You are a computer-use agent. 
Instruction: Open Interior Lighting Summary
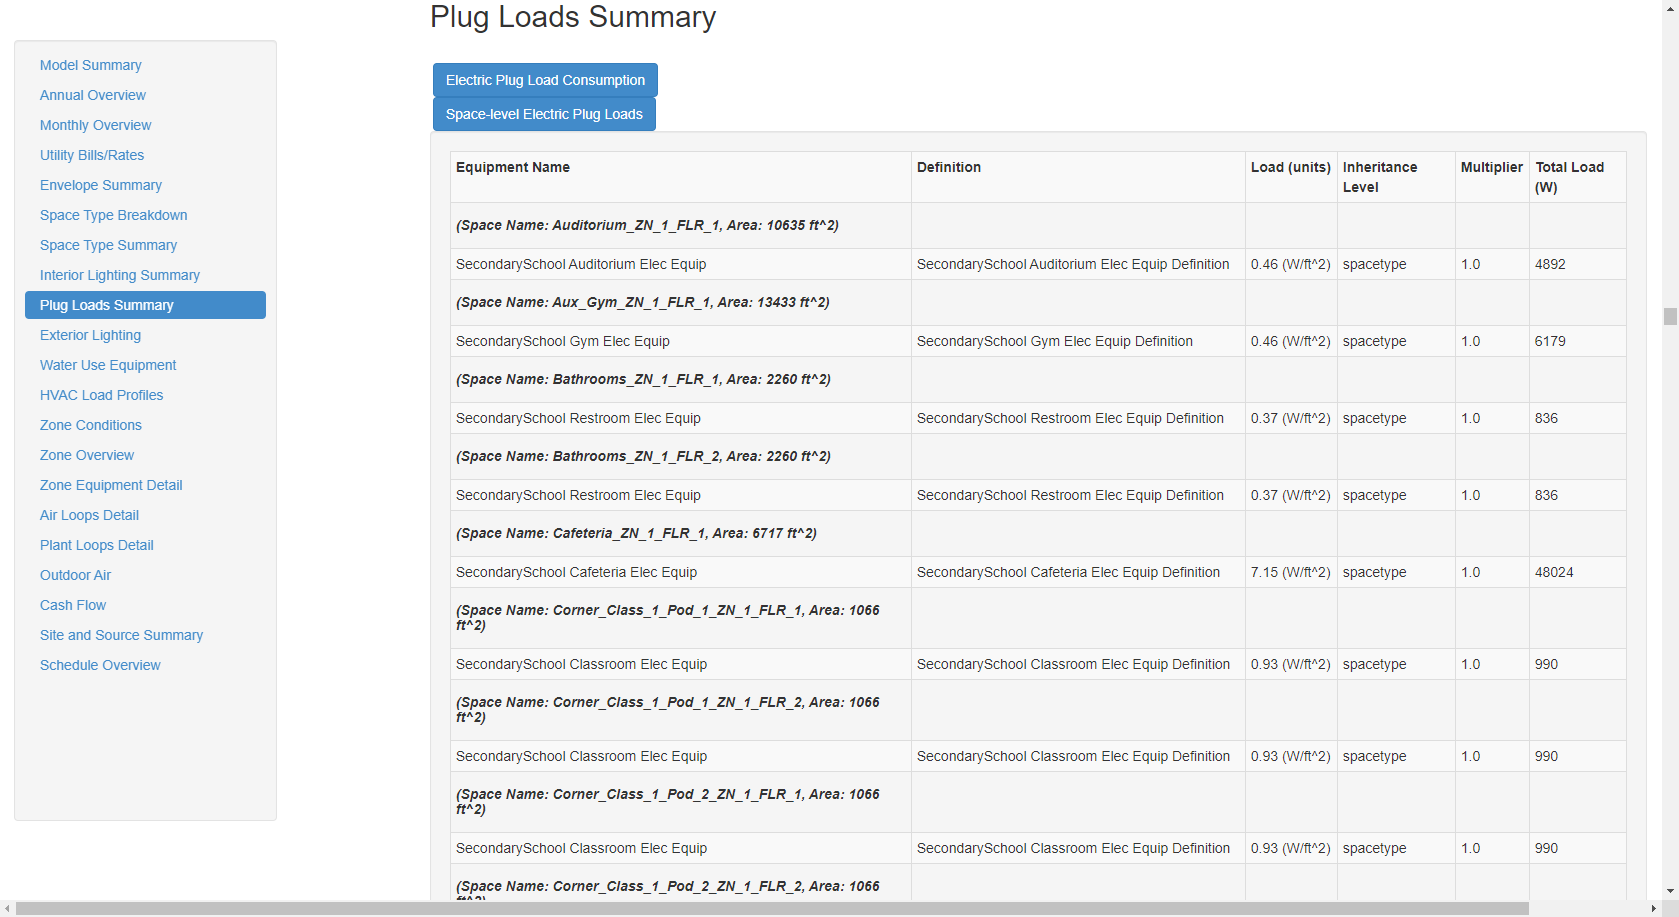(119, 275)
